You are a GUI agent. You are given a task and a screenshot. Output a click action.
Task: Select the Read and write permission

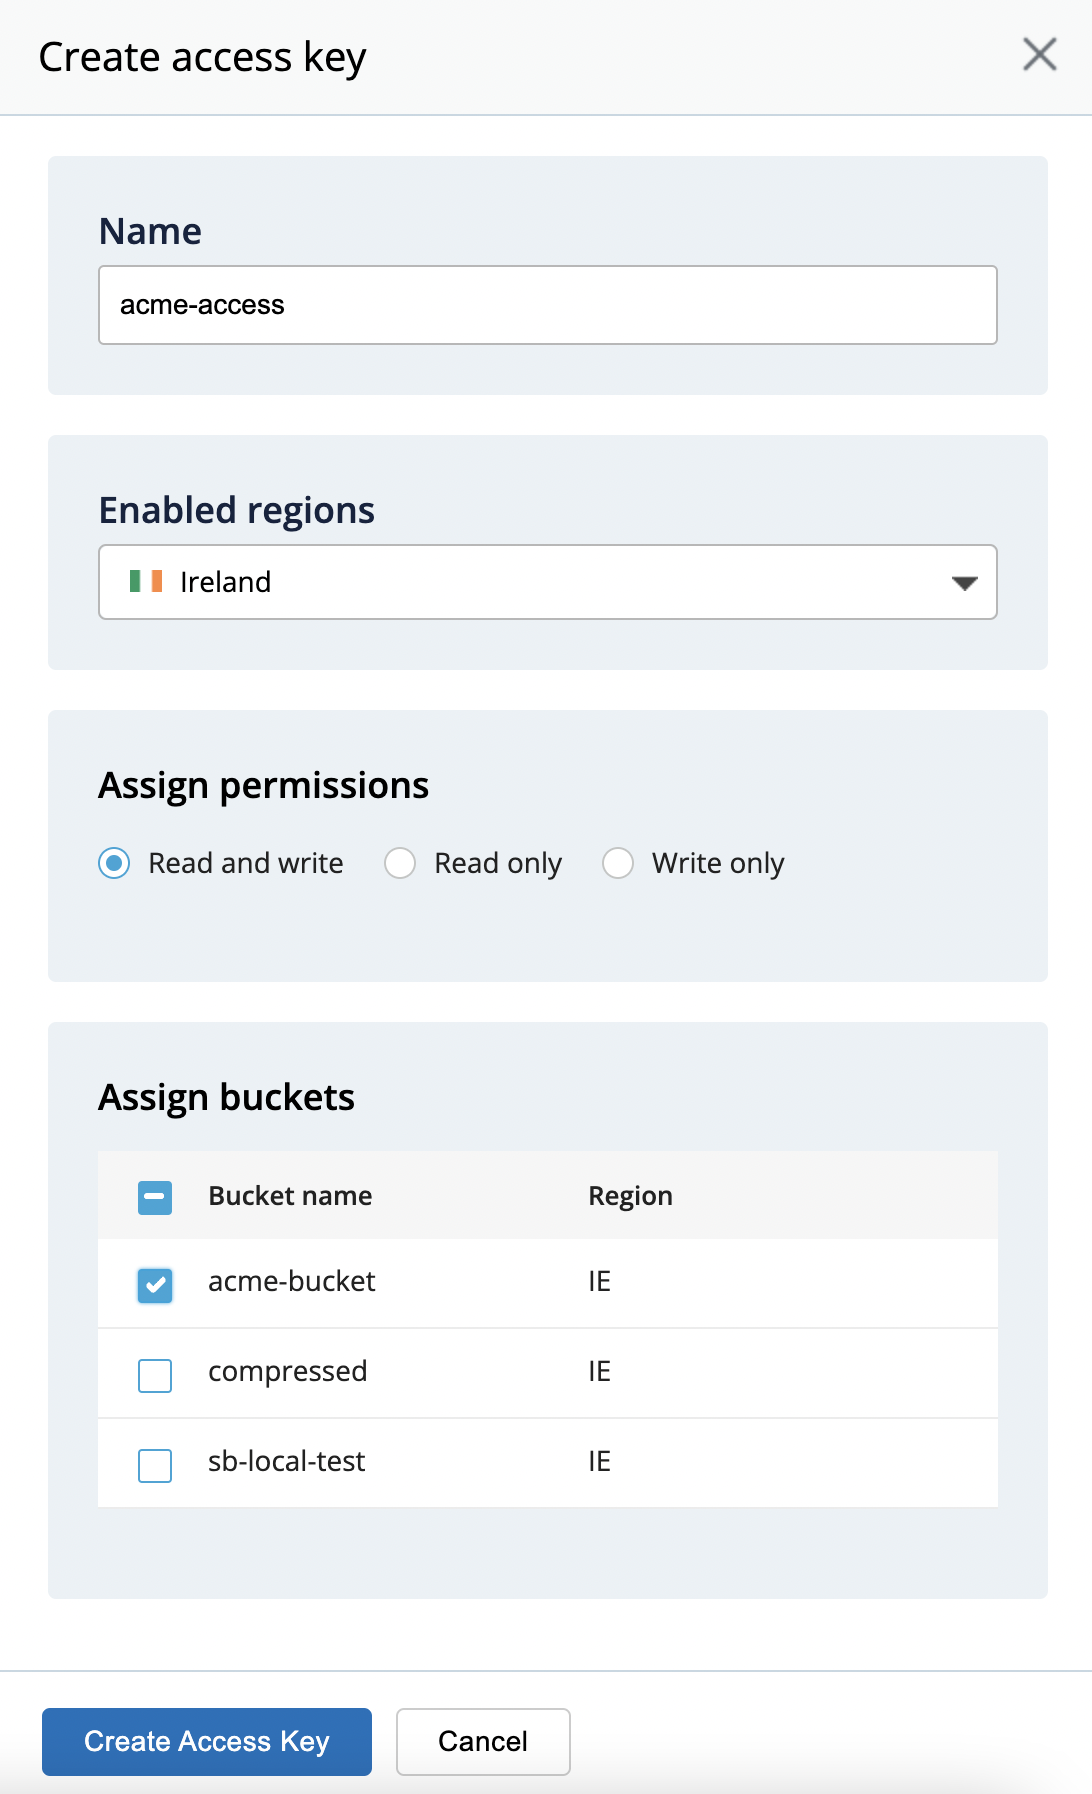tap(114, 863)
